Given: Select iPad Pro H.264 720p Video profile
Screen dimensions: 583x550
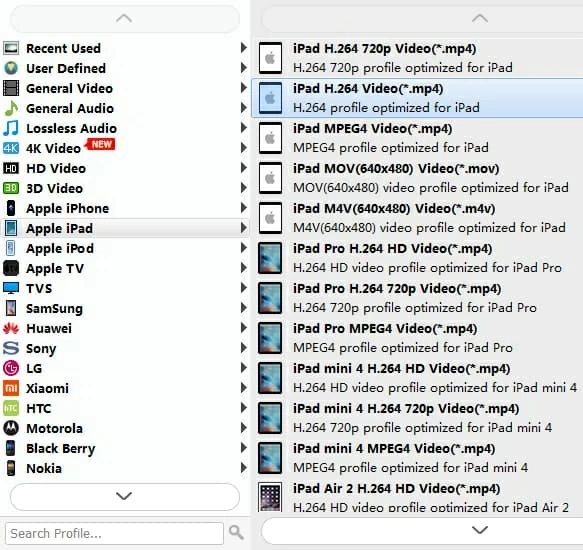Looking at the screenshot, I should pos(417,298).
